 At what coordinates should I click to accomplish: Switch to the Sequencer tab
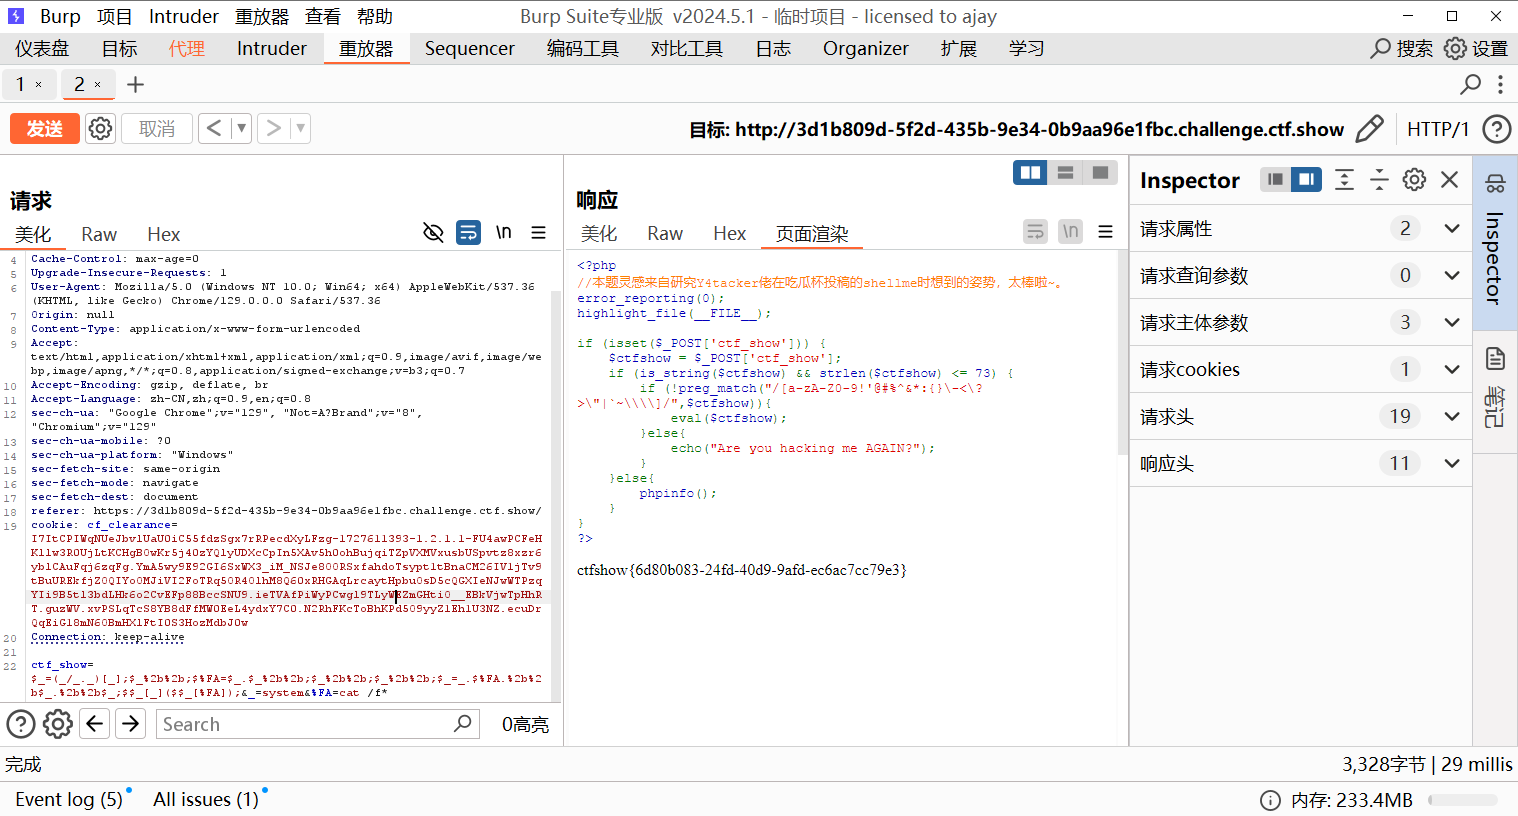pos(469,49)
